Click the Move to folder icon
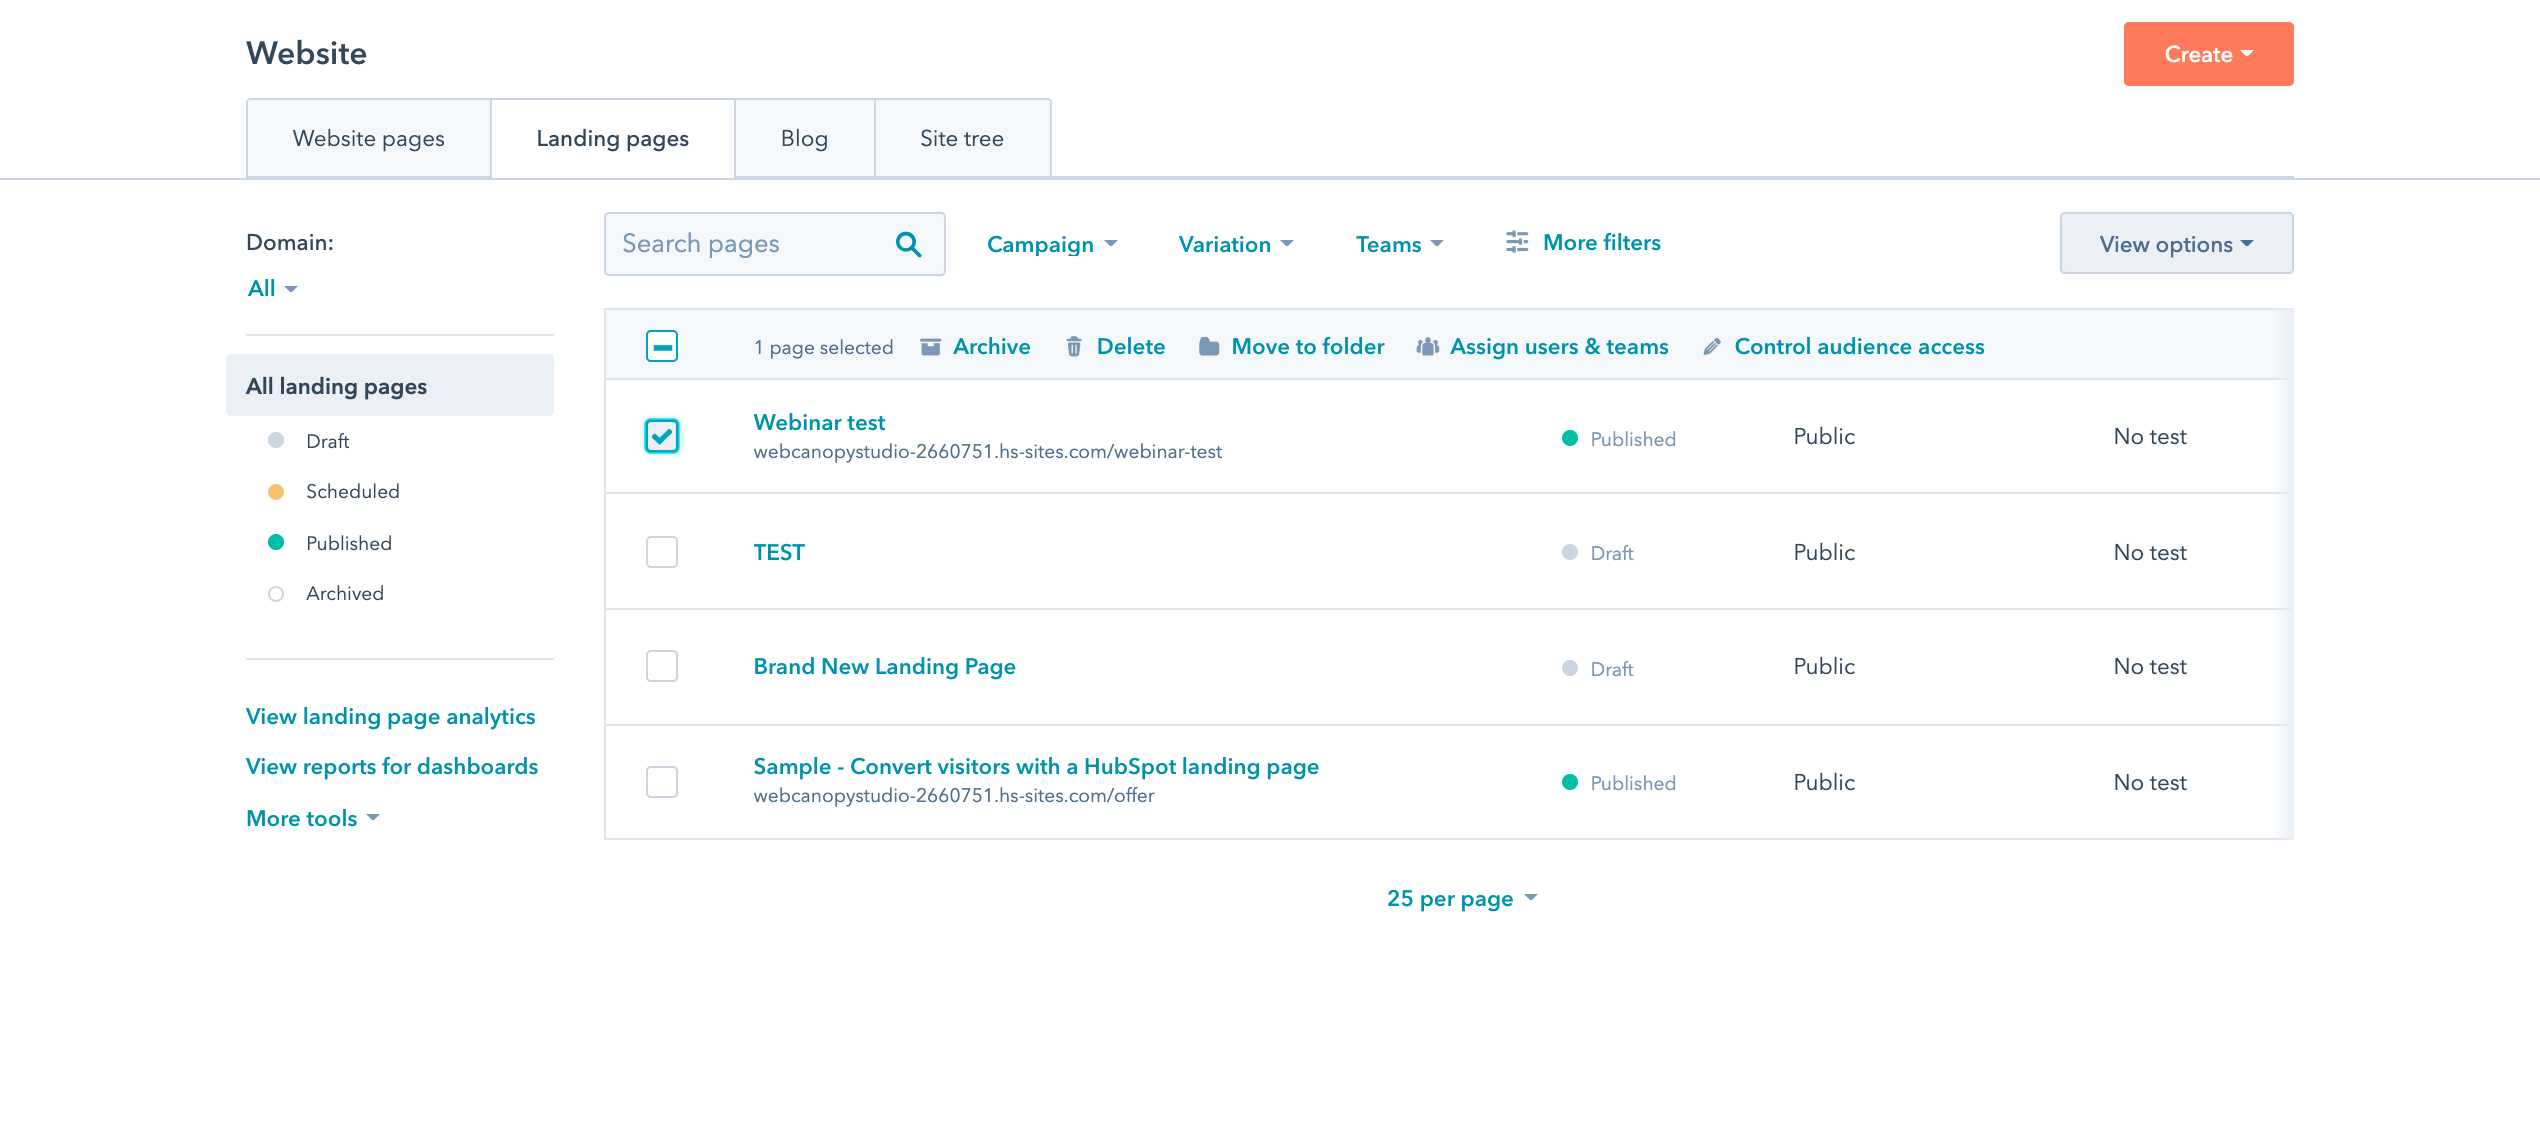Image resolution: width=2540 pixels, height=1126 pixels. (x=1208, y=346)
